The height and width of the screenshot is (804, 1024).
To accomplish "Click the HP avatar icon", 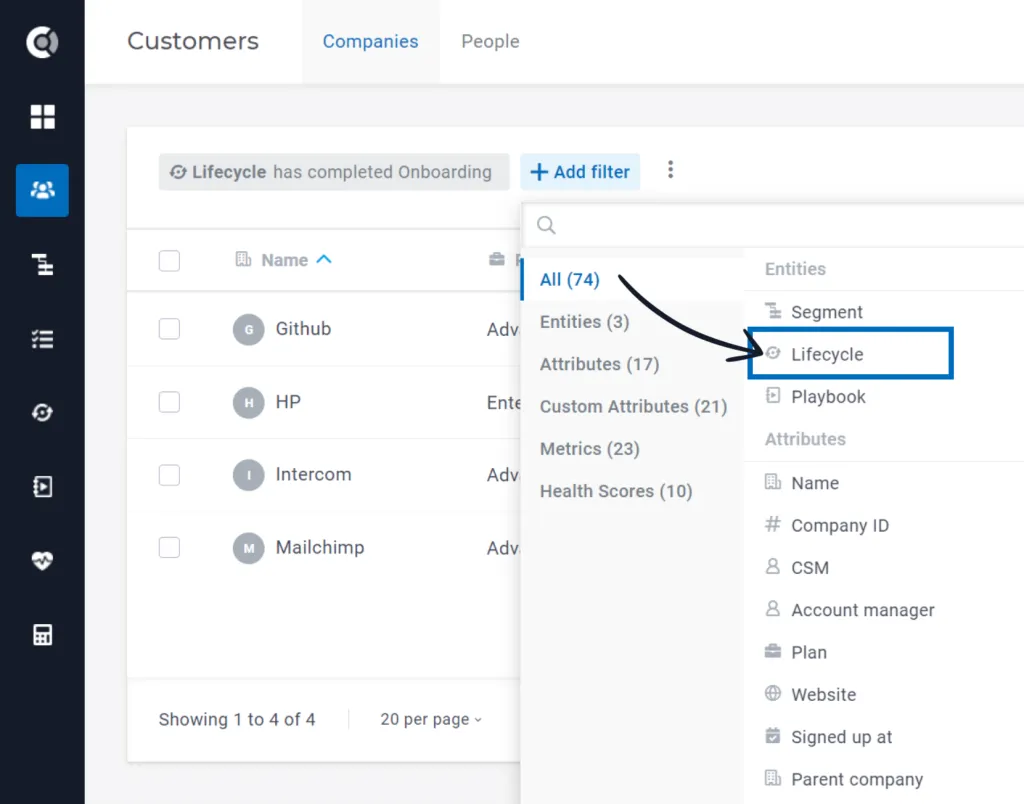I will tap(248, 402).
